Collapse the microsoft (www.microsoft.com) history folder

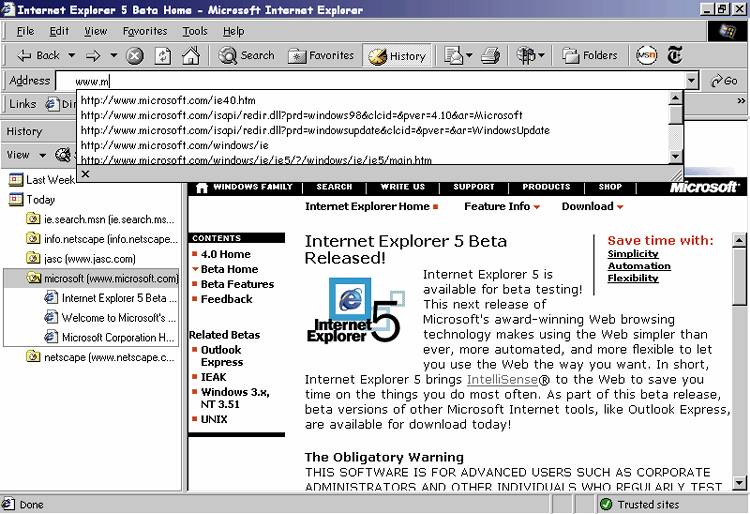point(102,278)
